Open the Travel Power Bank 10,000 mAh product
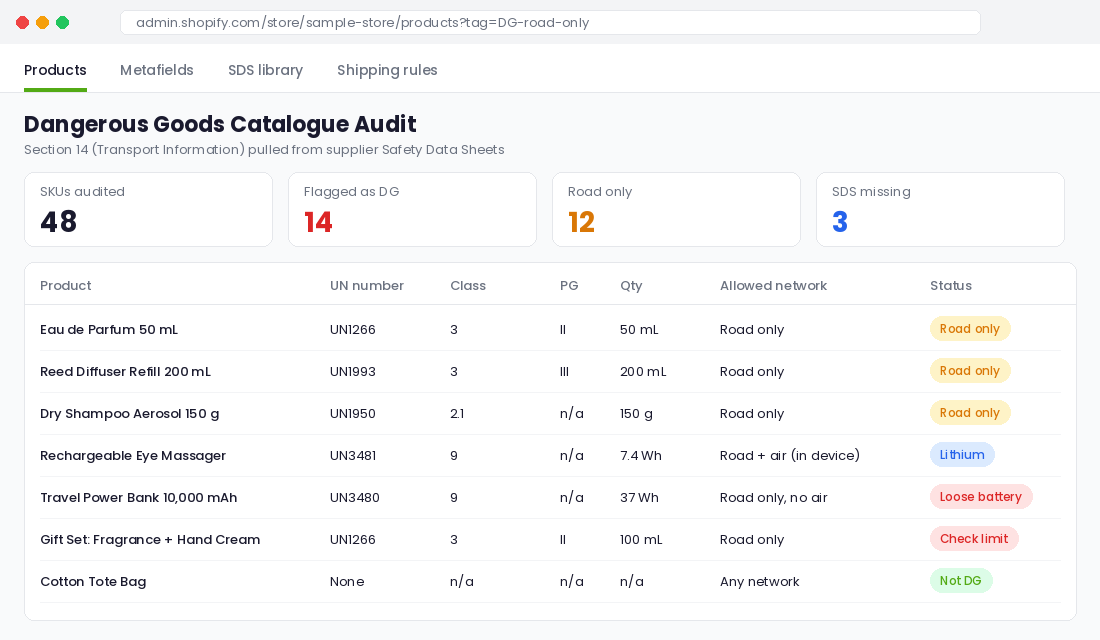The height and width of the screenshot is (640, 1100). pos(138,498)
